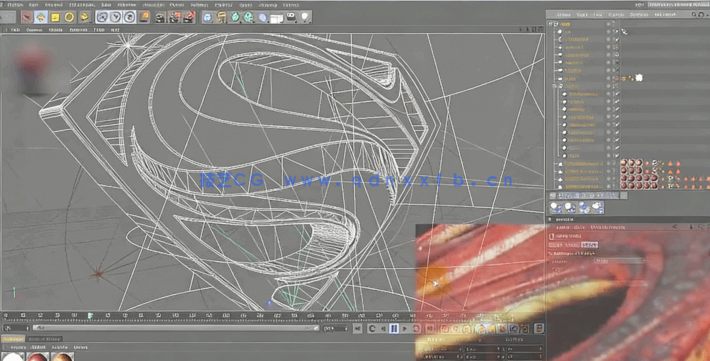Click the red Record Active Objects button
Viewport: 710px width, 361px height.
point(445,329)
